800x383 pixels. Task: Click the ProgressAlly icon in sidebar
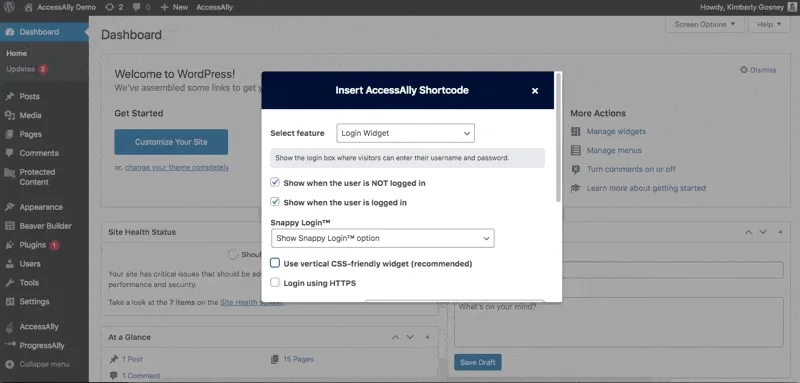pyautogui.click(x=9, y=345)
